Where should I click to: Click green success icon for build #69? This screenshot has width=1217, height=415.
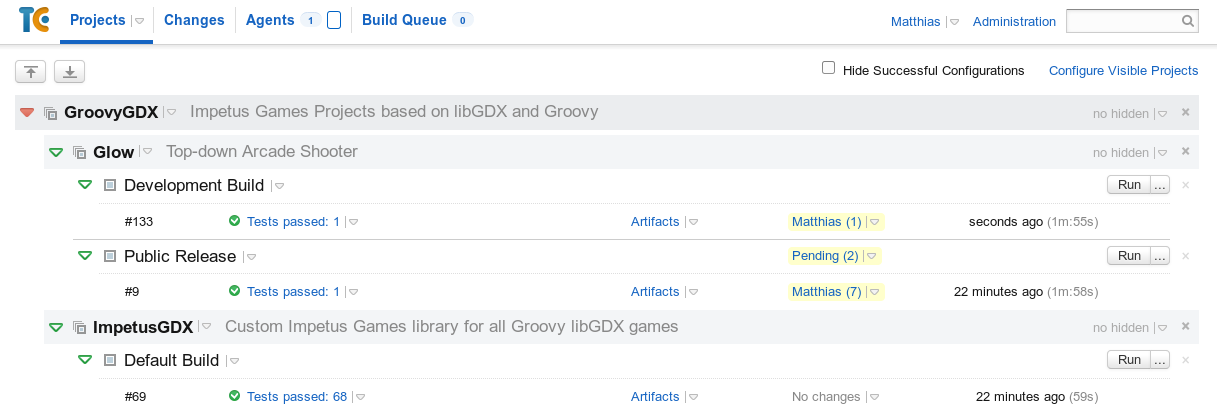click(234, 396)
